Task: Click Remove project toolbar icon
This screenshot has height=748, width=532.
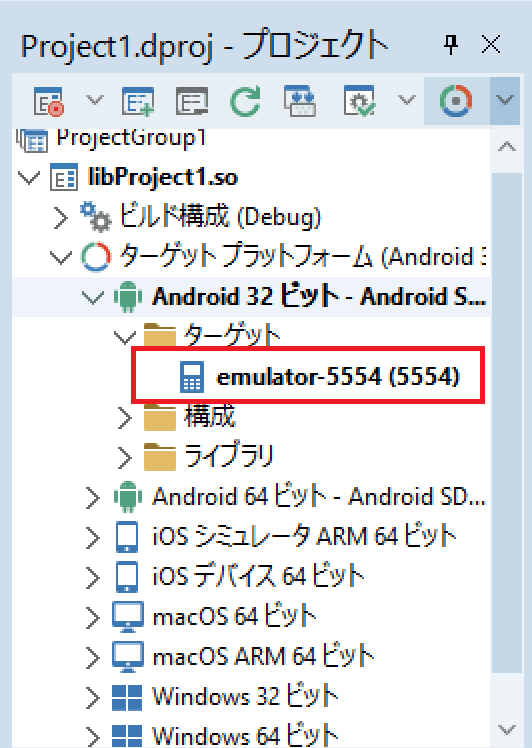Action: [x=192, y=101]
